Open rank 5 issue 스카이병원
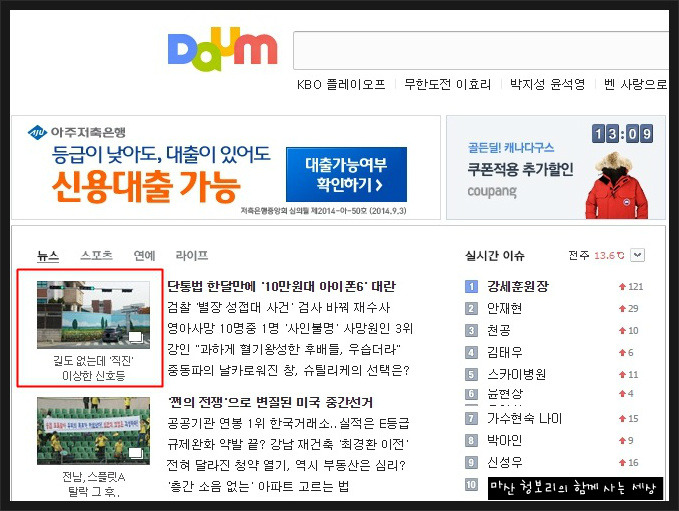Screen dimensions: 679x511 tap(516, 374)
